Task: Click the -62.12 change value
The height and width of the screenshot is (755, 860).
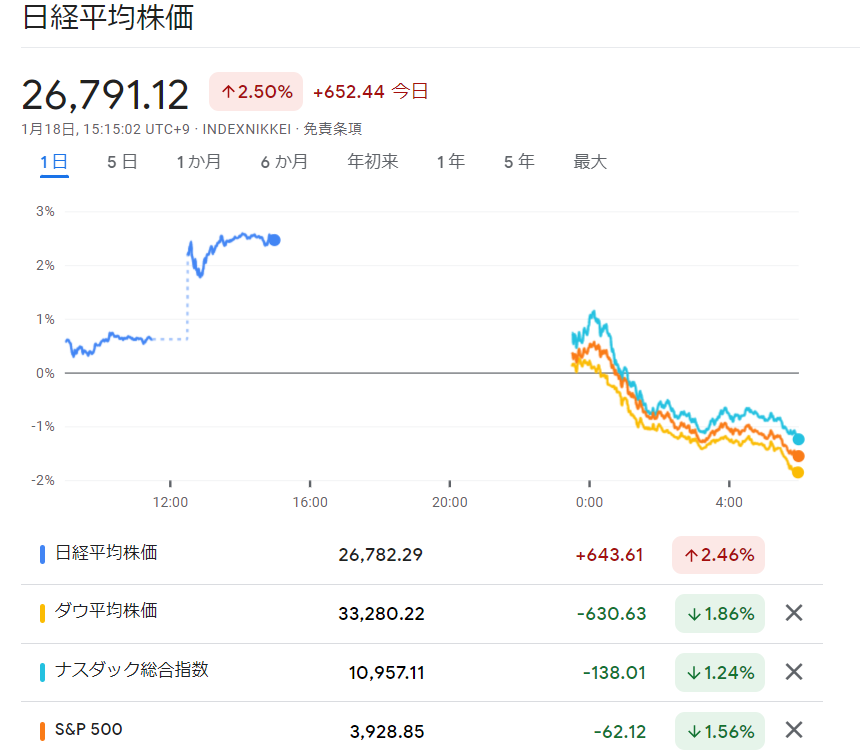Action: click(620, 731)
